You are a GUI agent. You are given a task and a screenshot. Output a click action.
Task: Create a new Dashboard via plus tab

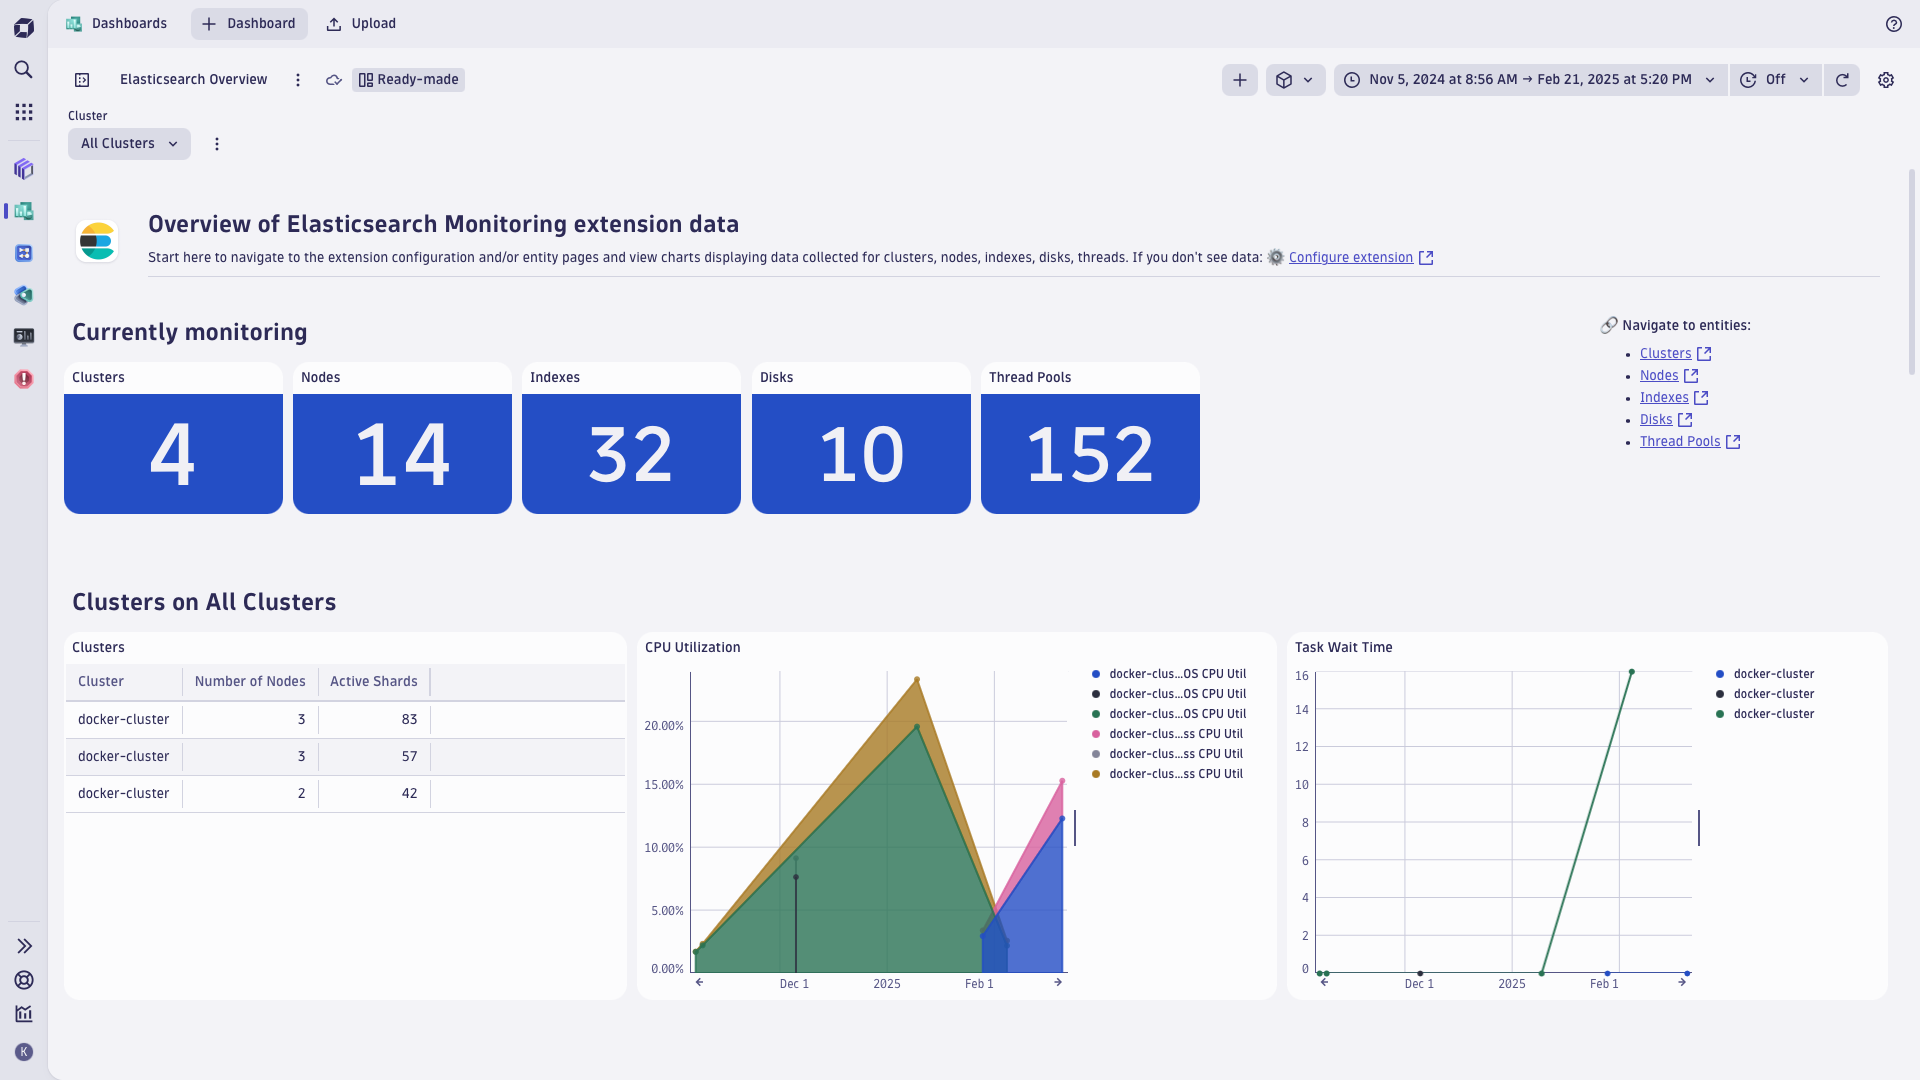(249, 24)
